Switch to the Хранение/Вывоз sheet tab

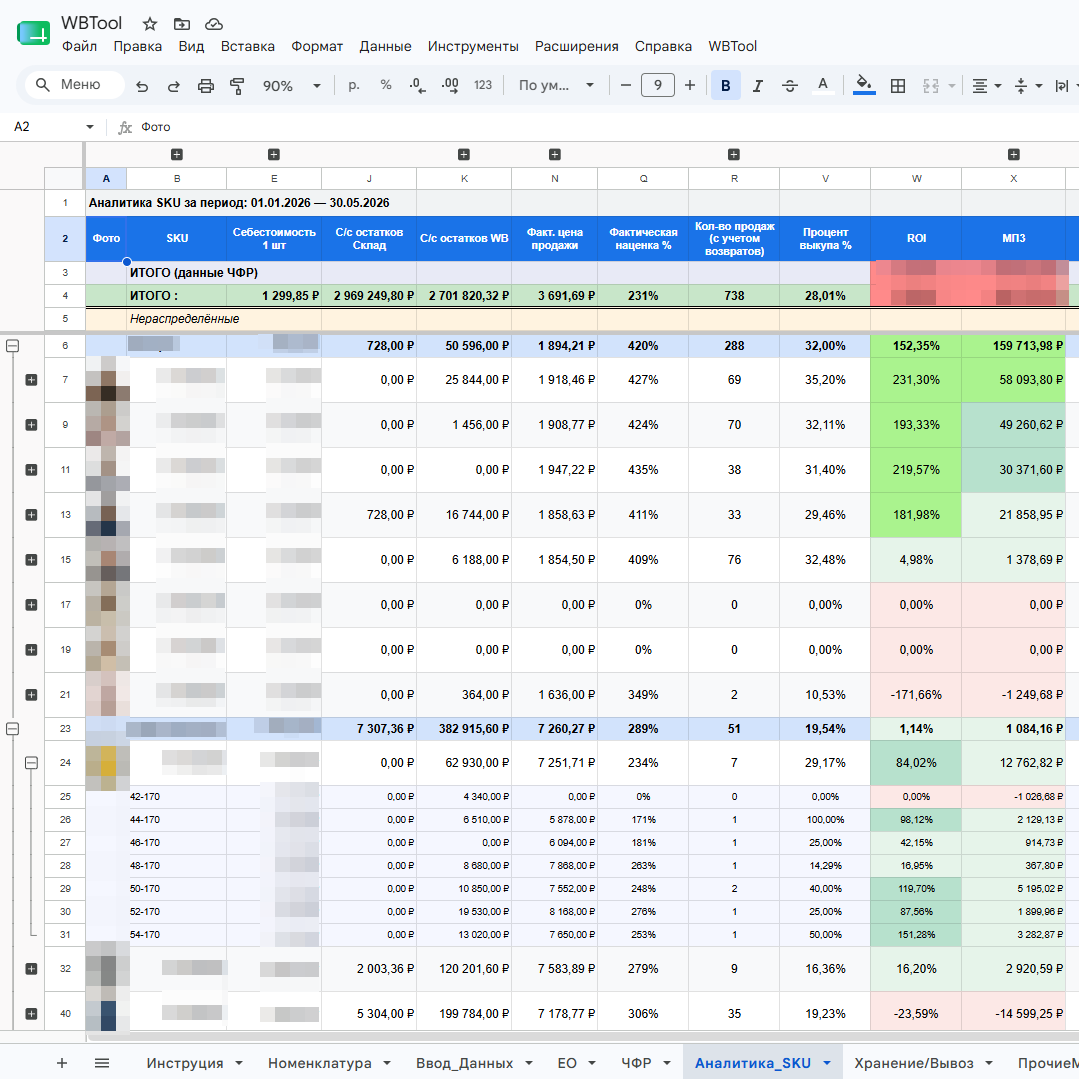coord(913,1063)
